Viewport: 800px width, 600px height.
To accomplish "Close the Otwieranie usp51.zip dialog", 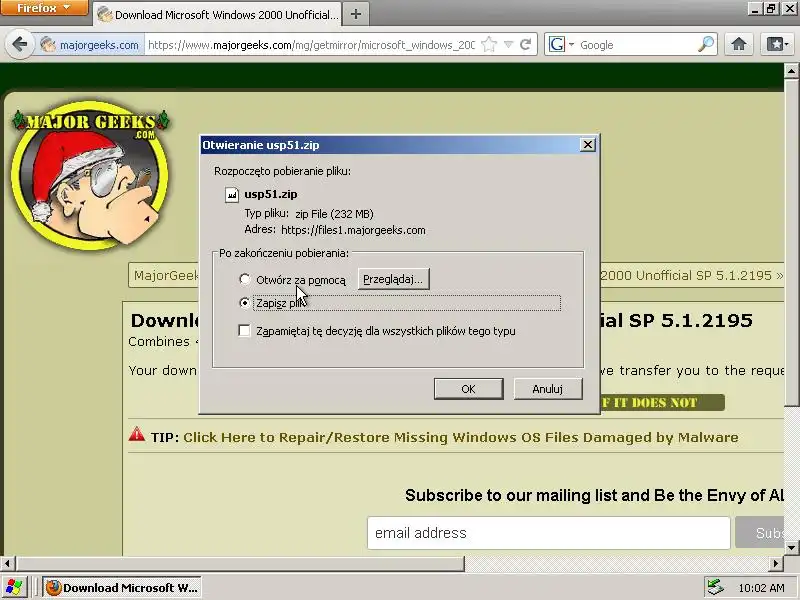I will click(x=588, y=145).
